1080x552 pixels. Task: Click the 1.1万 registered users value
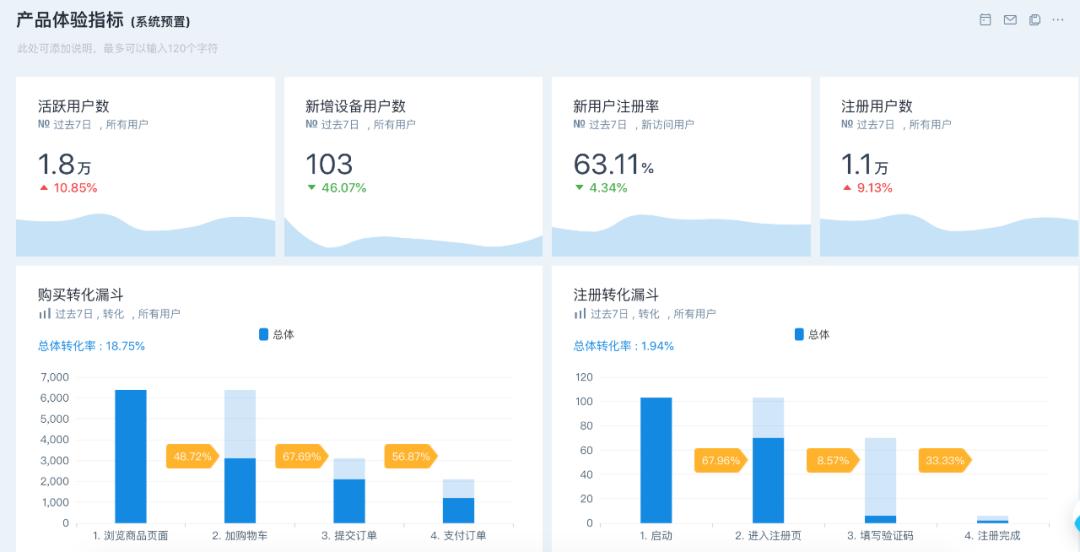[865, 165]
